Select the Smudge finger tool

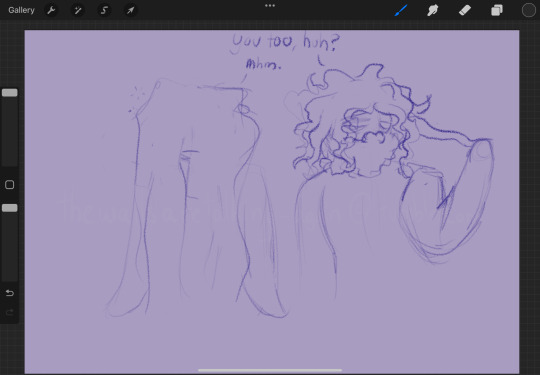tap(433, 10)
